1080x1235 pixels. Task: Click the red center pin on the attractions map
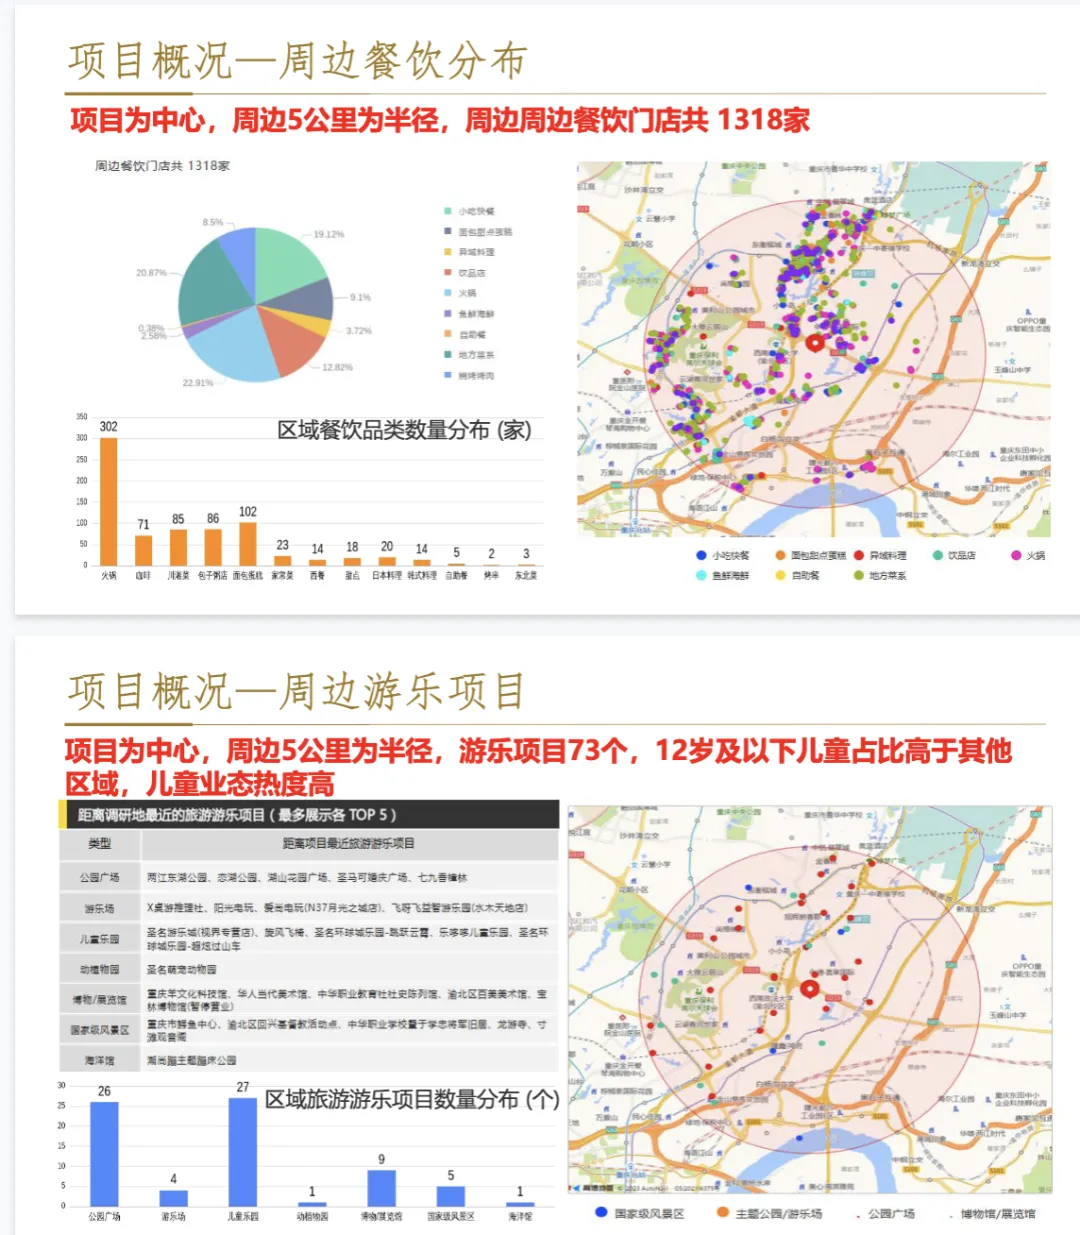810,989
